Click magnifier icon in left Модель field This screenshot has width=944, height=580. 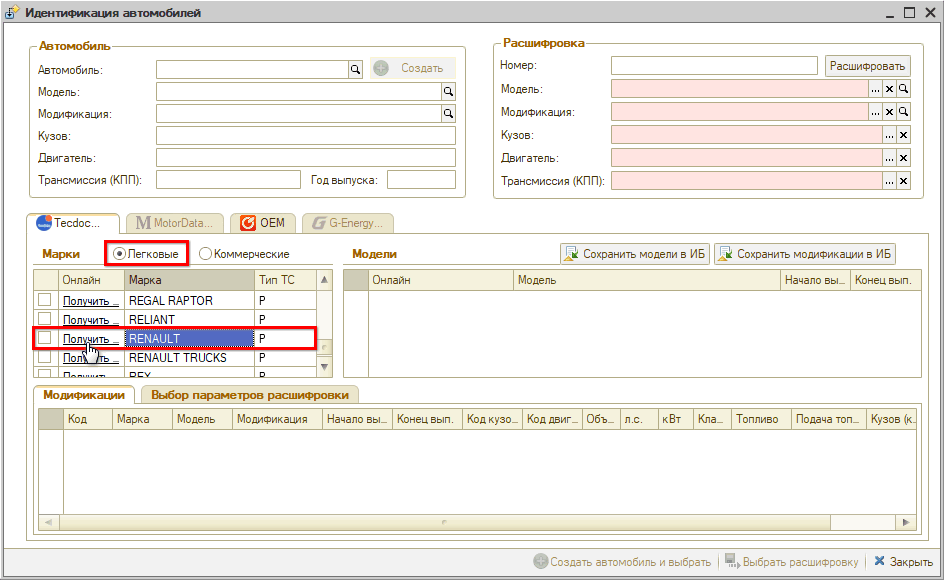[x=448, y=91]
